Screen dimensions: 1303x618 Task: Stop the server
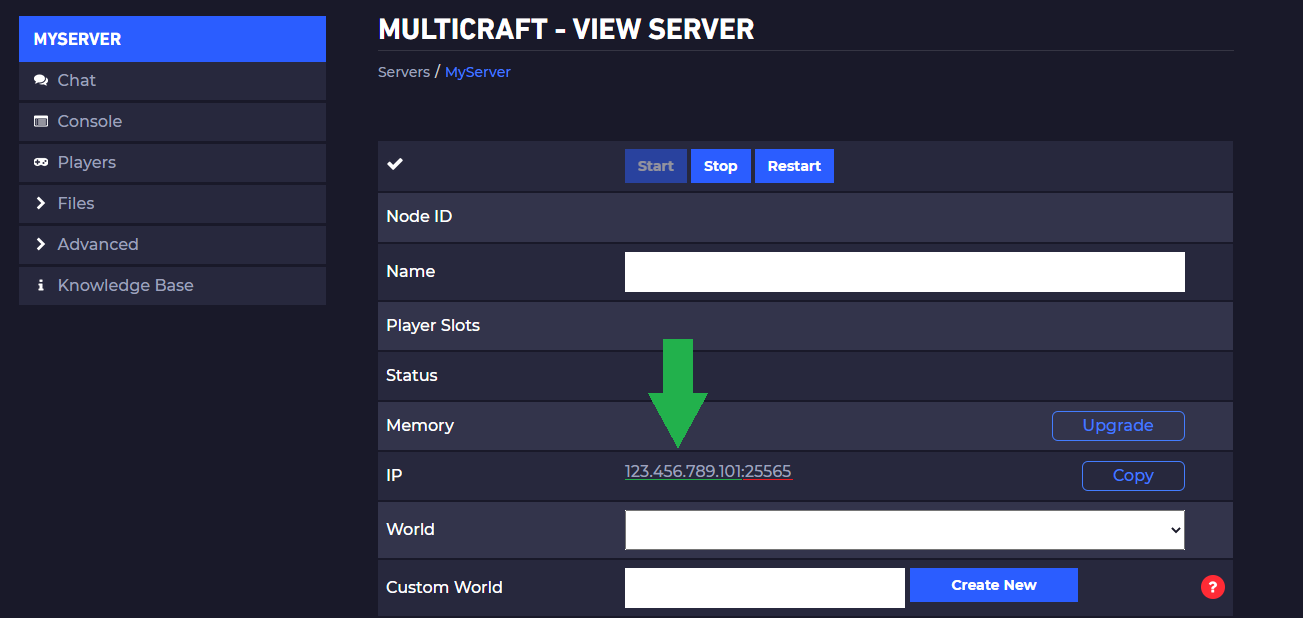tap(720, 166)
